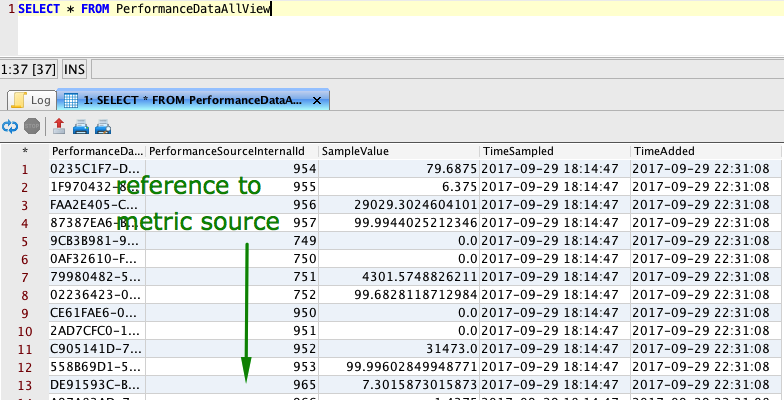The height and width of the screenshot is (400, 784).
Task: Select row number 1 header
Action: pos(25,170)
